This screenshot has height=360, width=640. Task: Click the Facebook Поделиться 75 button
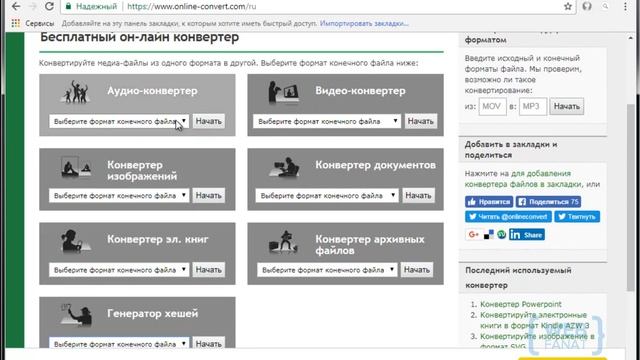tap(548, 202)
